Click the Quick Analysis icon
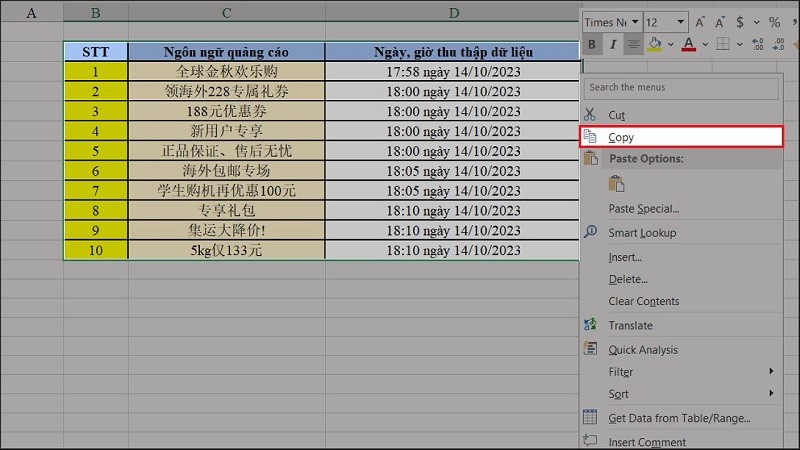 (x=590, y=348)
